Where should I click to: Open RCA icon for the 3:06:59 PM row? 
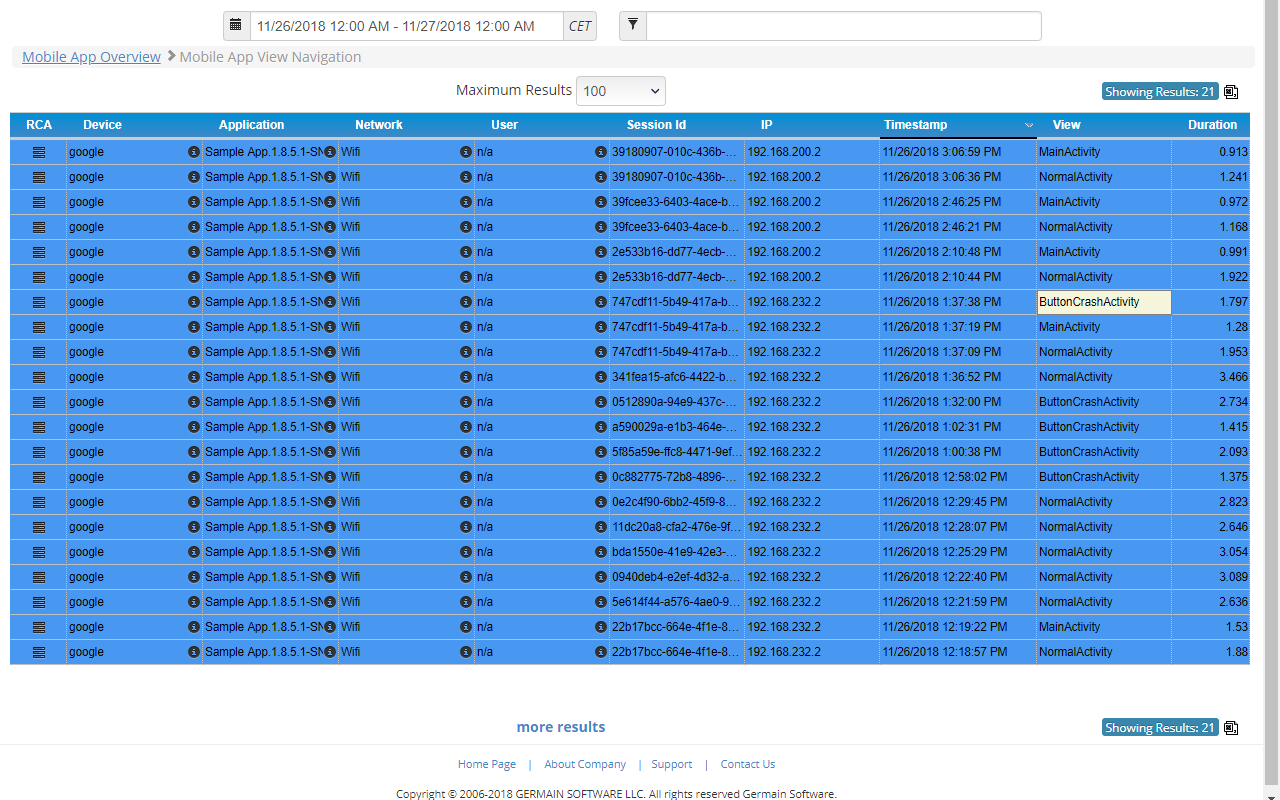click(x=39, y=152)
